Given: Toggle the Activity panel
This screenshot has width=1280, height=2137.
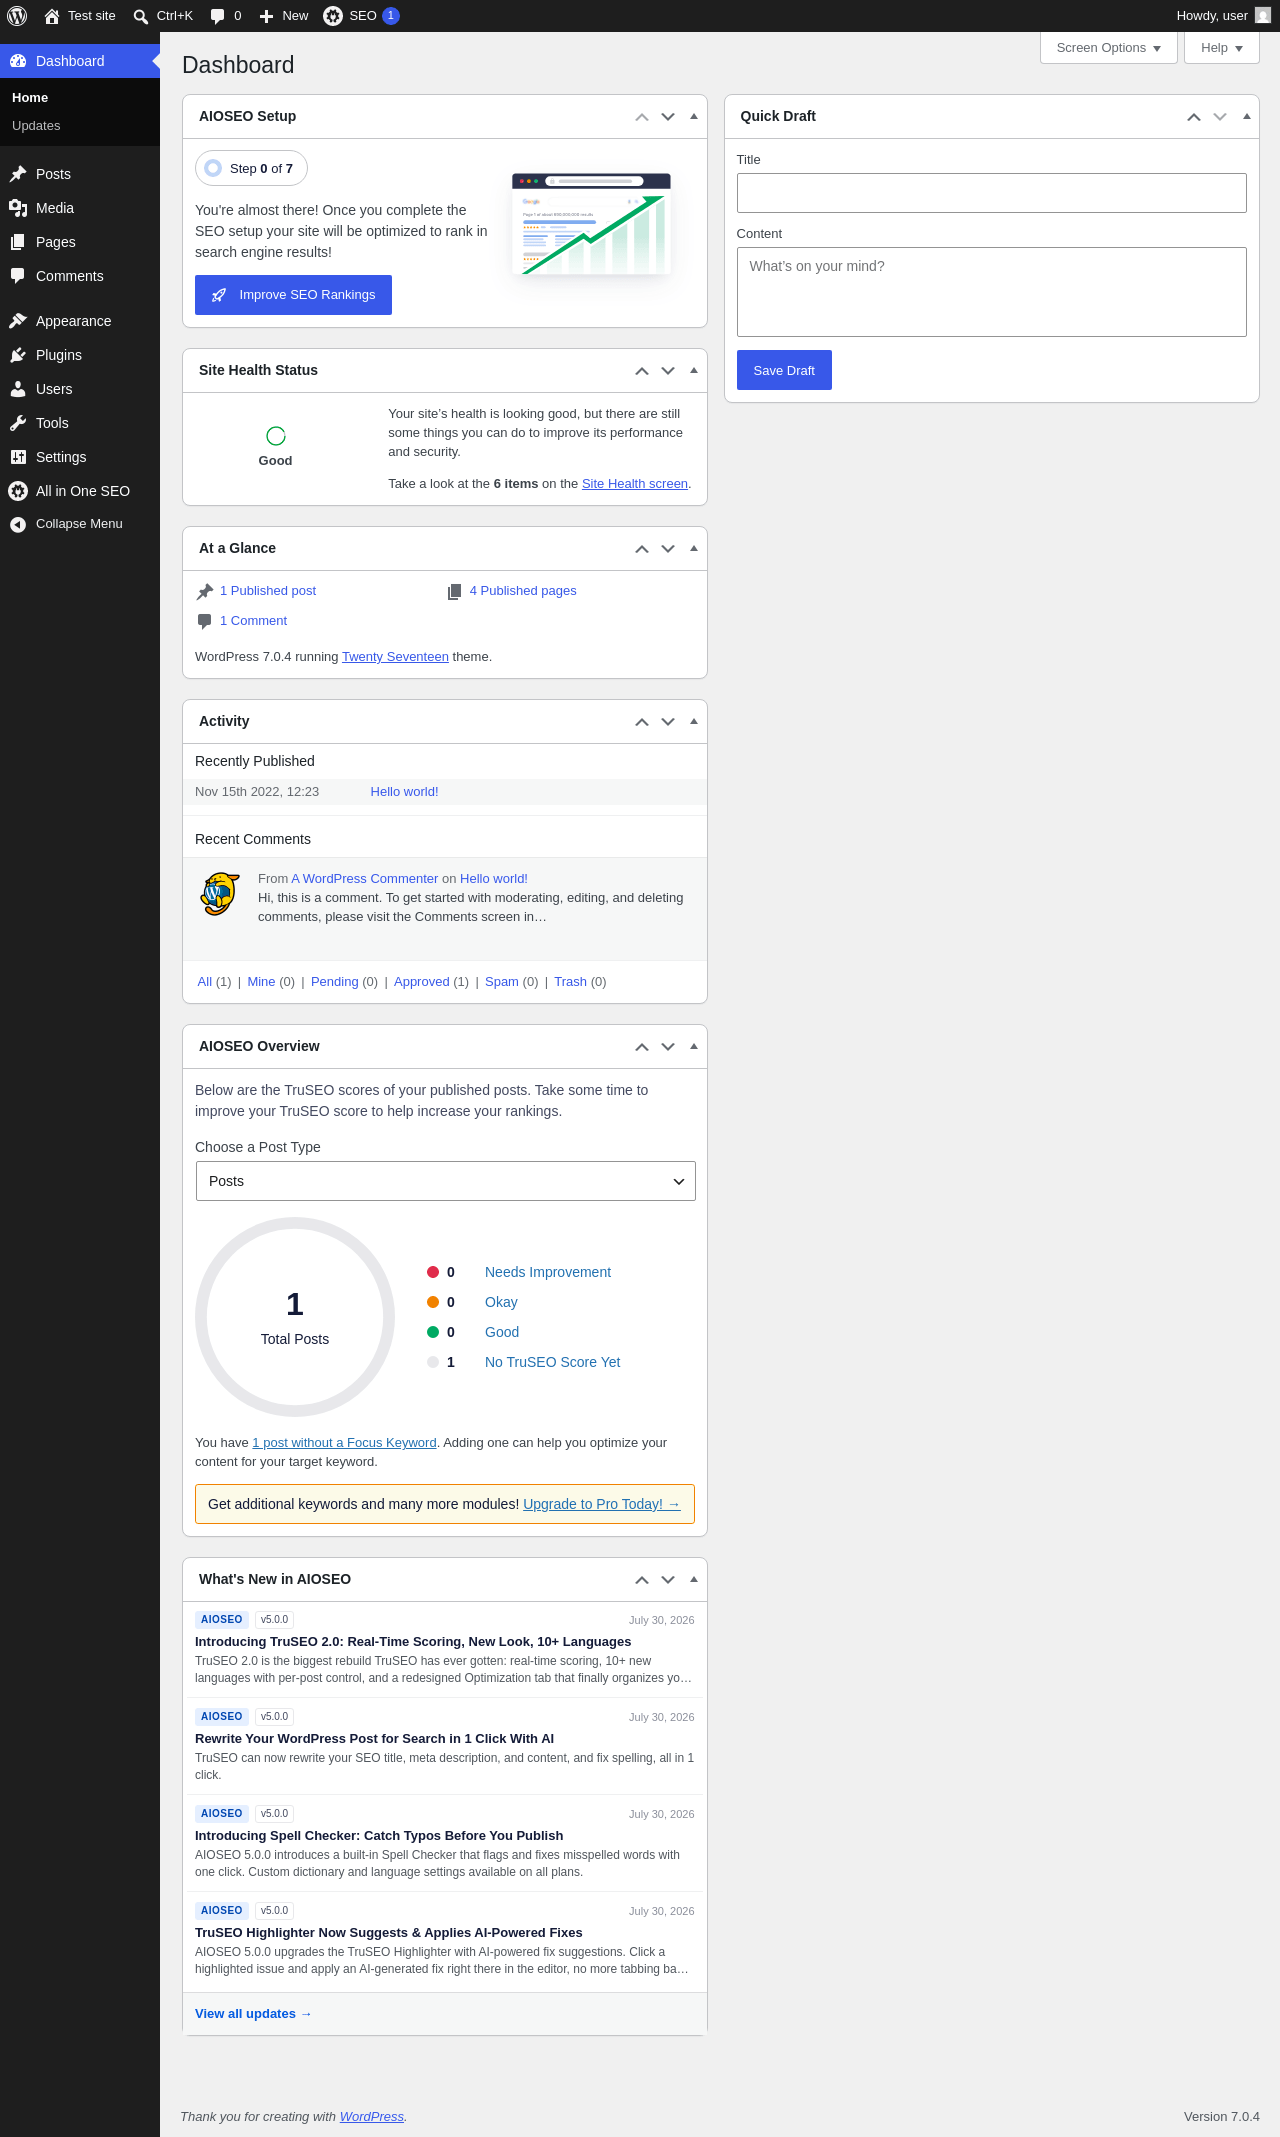Looking at the screenshot, I should pyautogui.click(x=694, y=722).
